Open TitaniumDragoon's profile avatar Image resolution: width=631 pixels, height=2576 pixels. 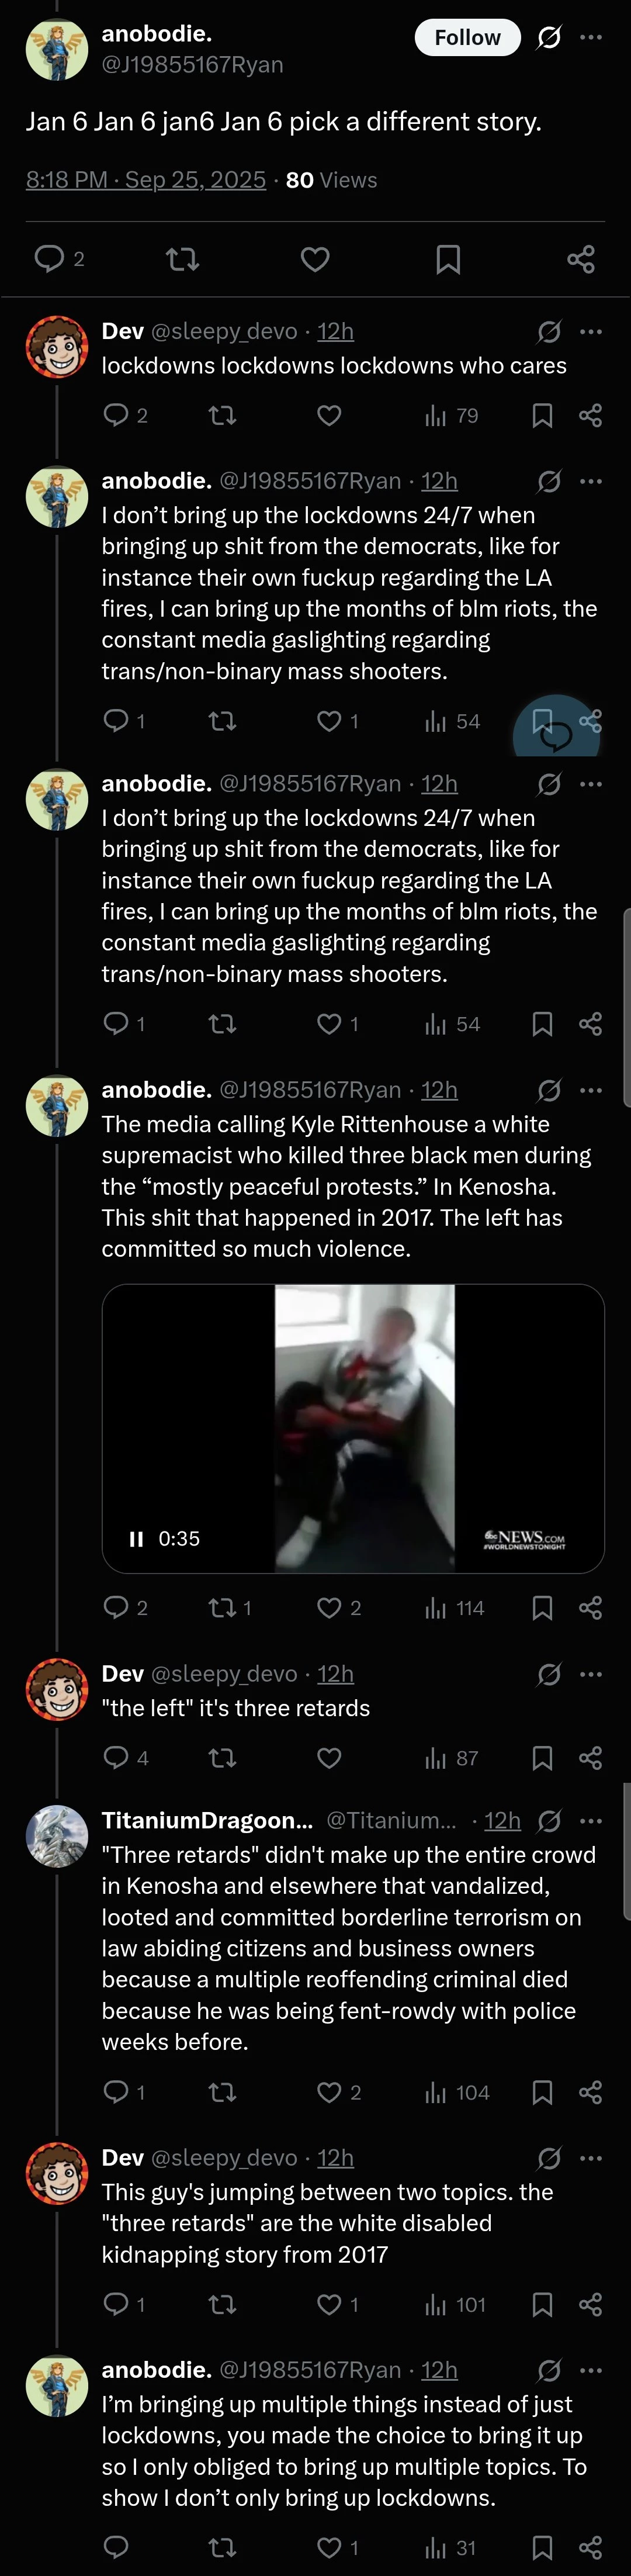pos(57,1836)
